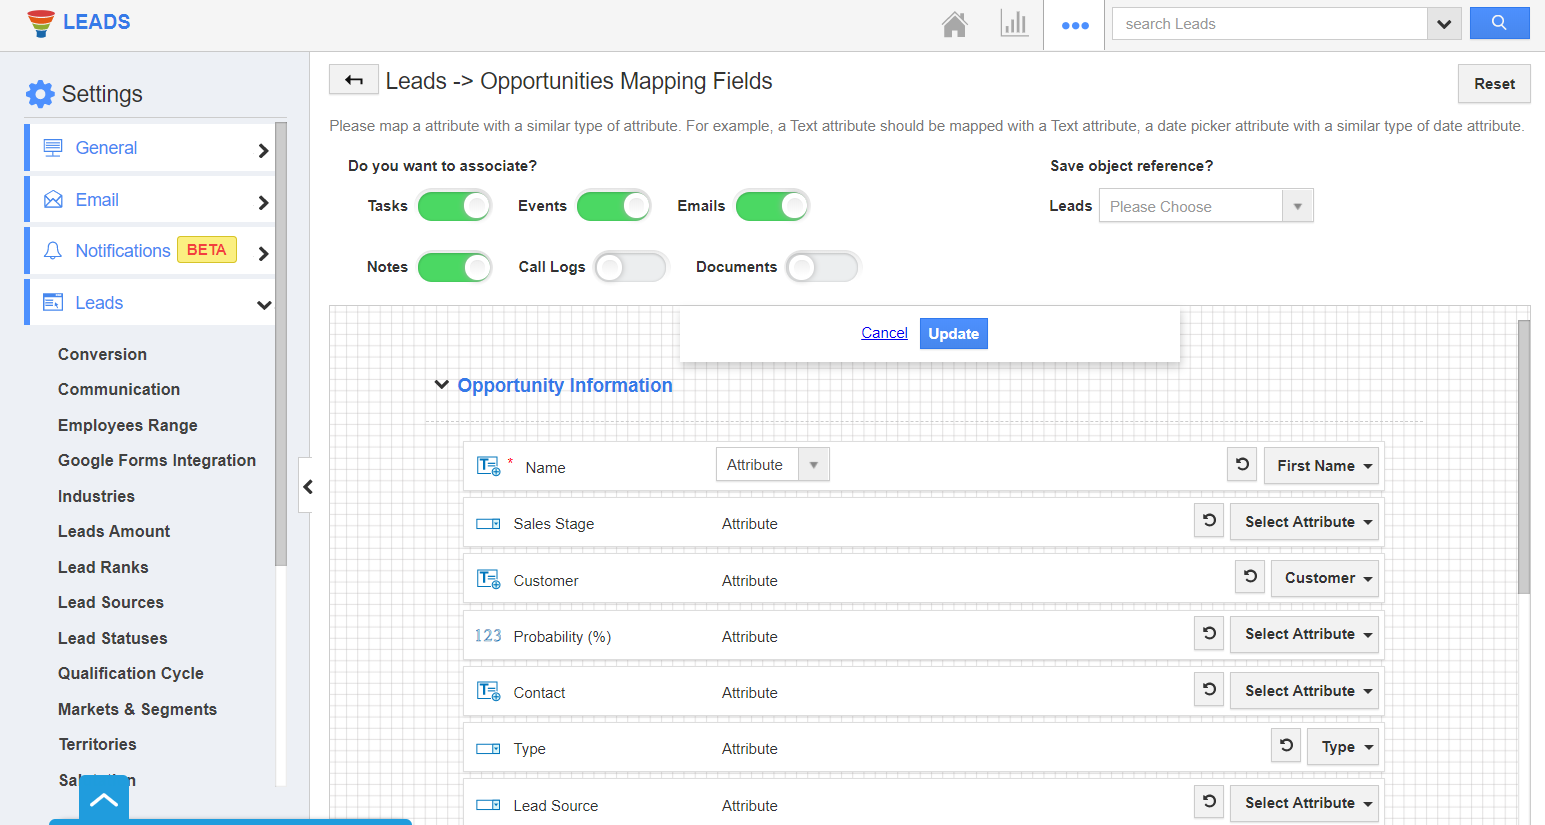This screenshot has width=1545, height=825.
Task: Open Select Attribute dropdown for Lead Source
Action: pos(1305,802)
